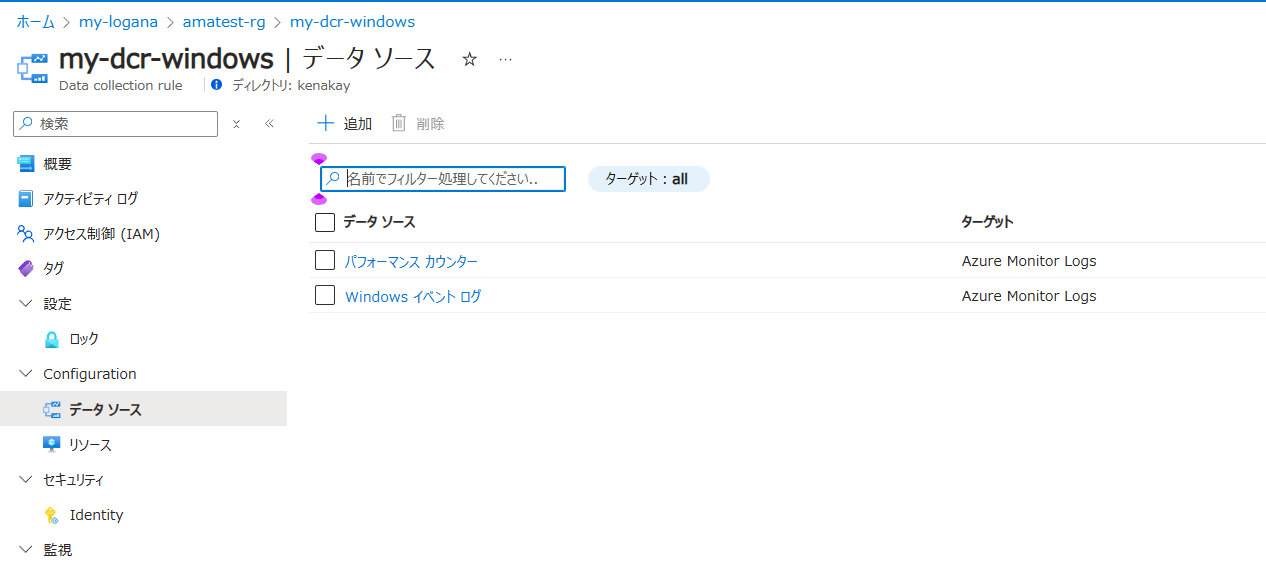Open the Windows イベント ログ data source link
1266x574 pixels.
(413, 297)
